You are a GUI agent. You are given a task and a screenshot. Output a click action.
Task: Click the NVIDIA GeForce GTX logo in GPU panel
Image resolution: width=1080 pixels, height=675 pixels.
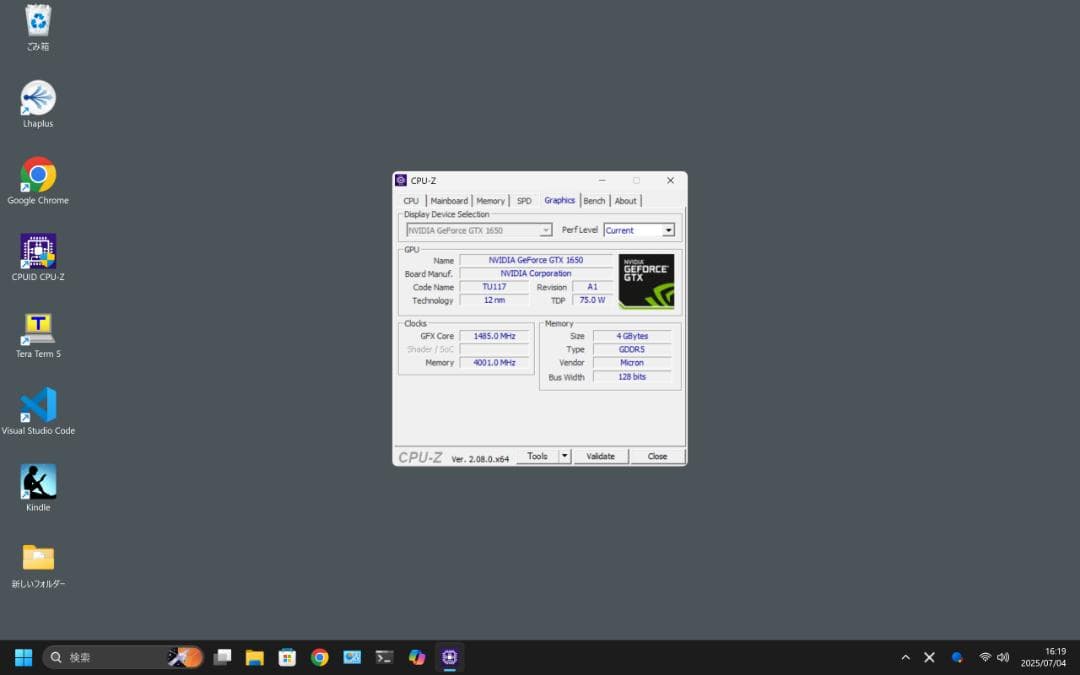(645, 280)
